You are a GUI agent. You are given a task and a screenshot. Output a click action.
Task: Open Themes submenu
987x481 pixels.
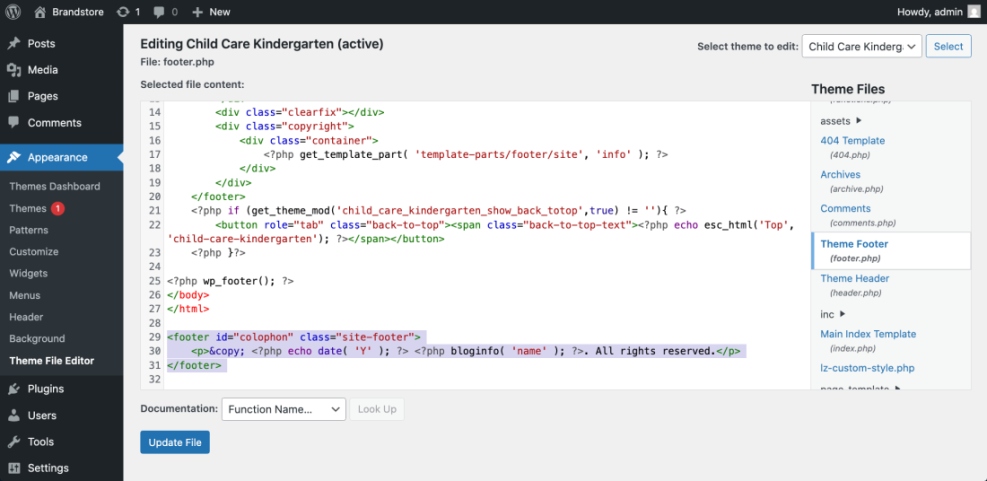[28, 208]
